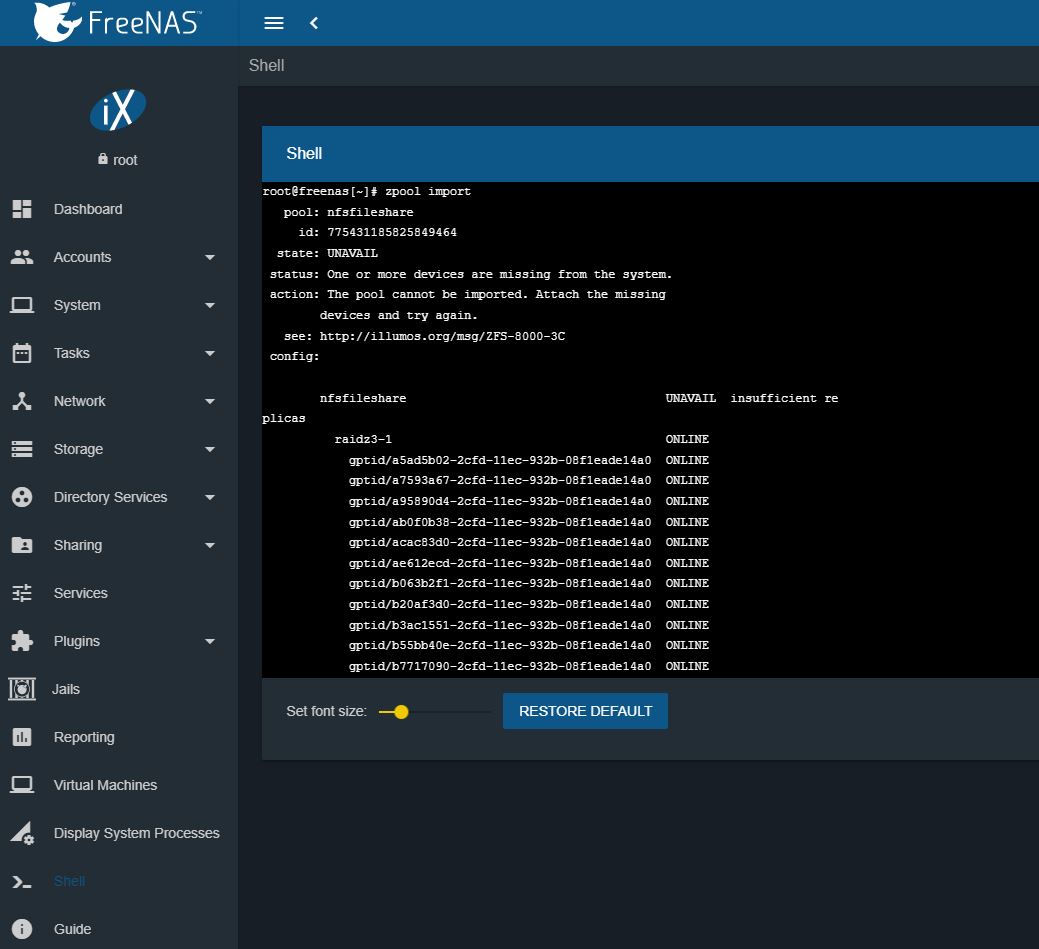Click the 'state: UNAVAIL' line
1039x949 pixels.
tap(327, 253)
